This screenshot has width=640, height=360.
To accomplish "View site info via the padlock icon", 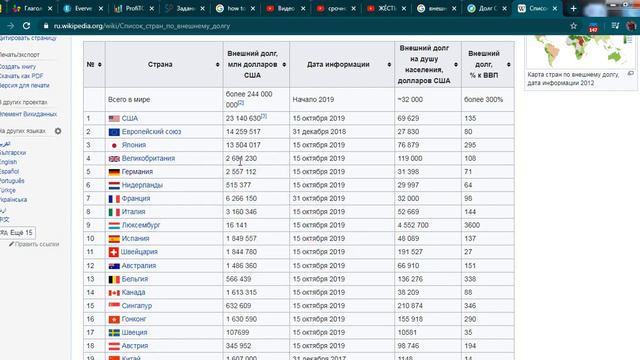I will tap(46, 26).
